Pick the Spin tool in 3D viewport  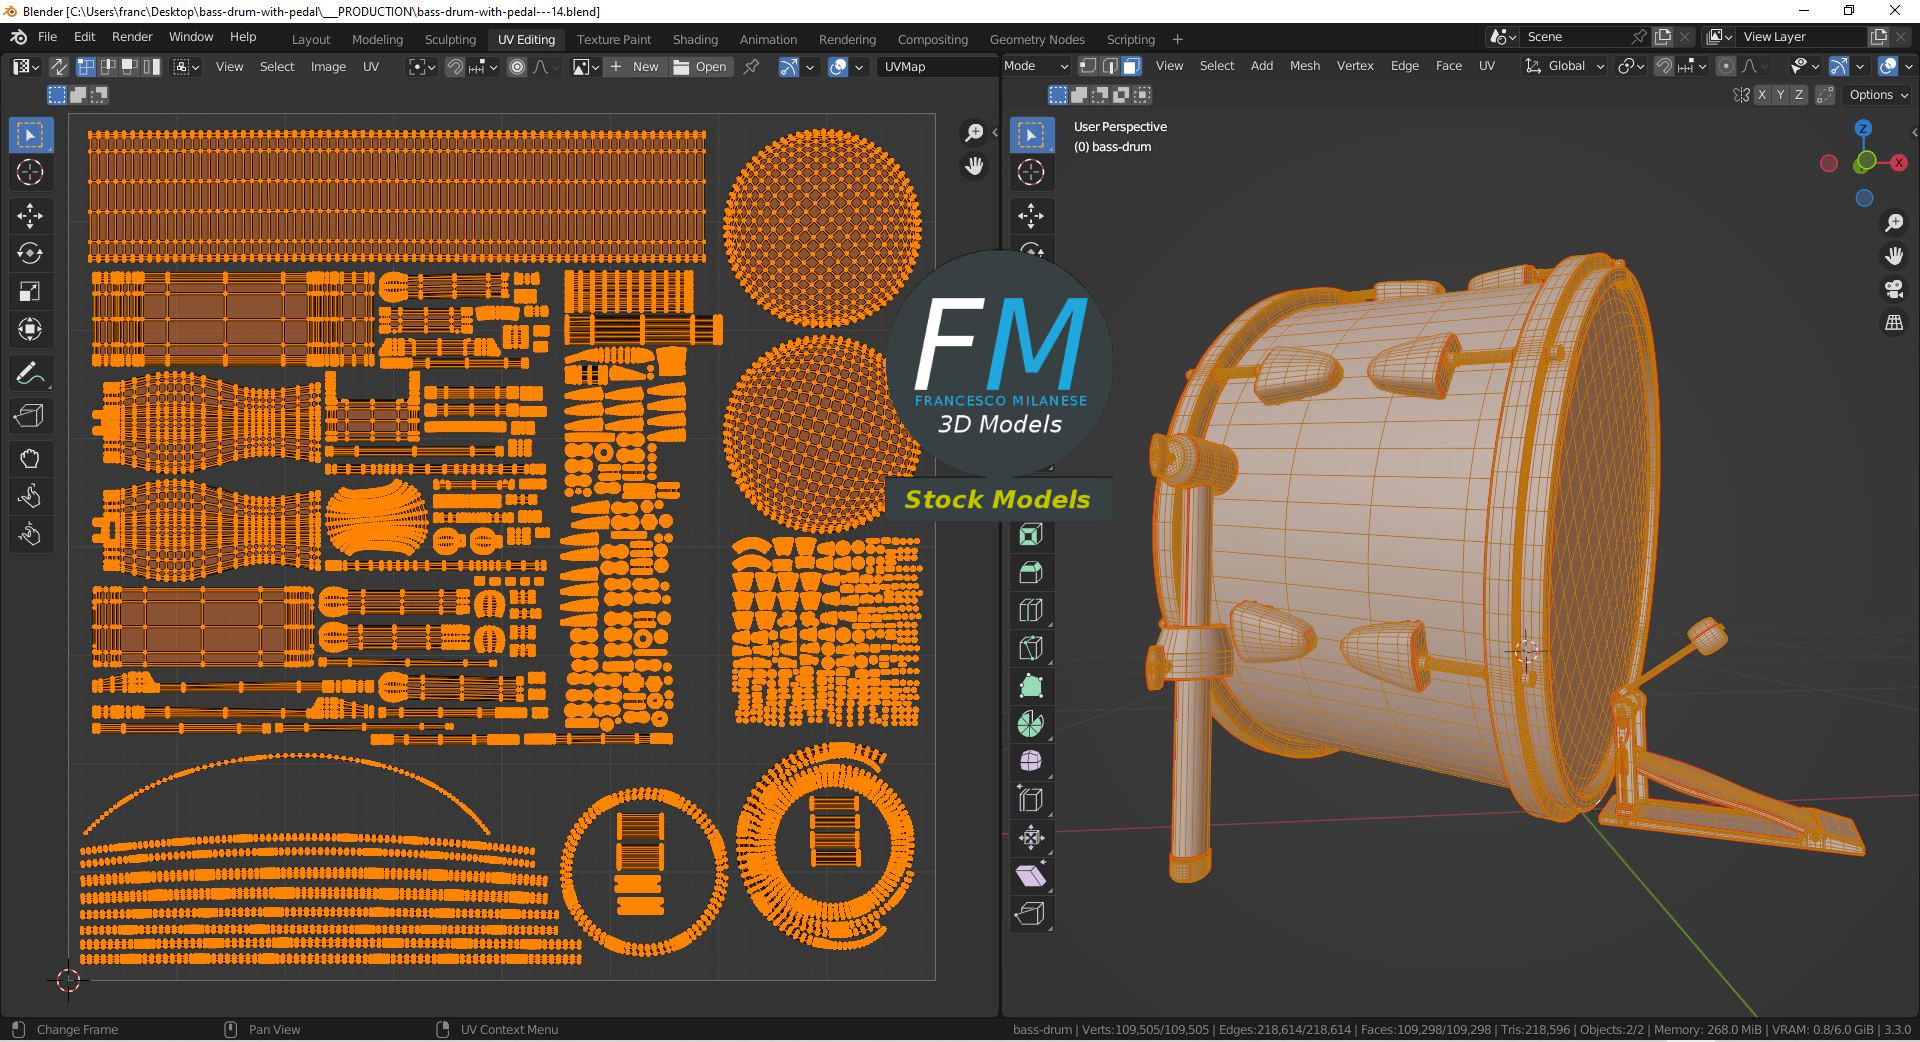click(x=1031, y=724)
